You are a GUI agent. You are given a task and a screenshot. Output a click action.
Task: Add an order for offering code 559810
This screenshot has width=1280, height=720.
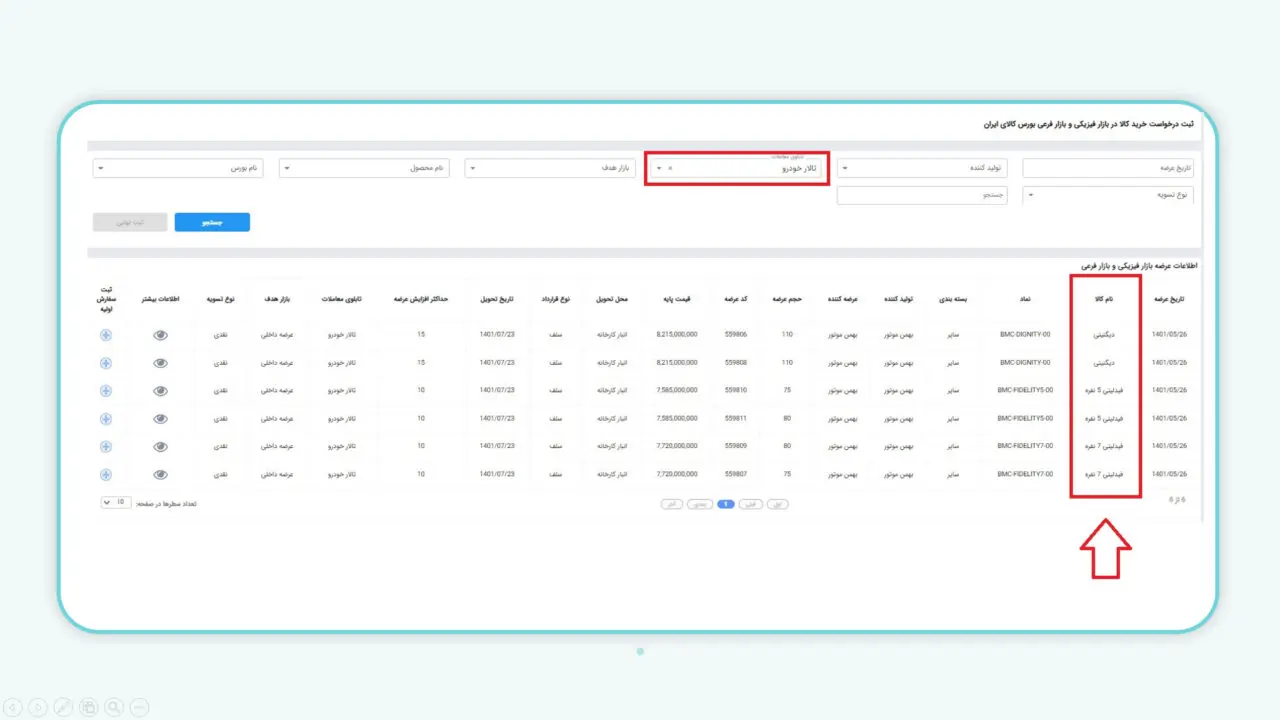tap(106, 391)
